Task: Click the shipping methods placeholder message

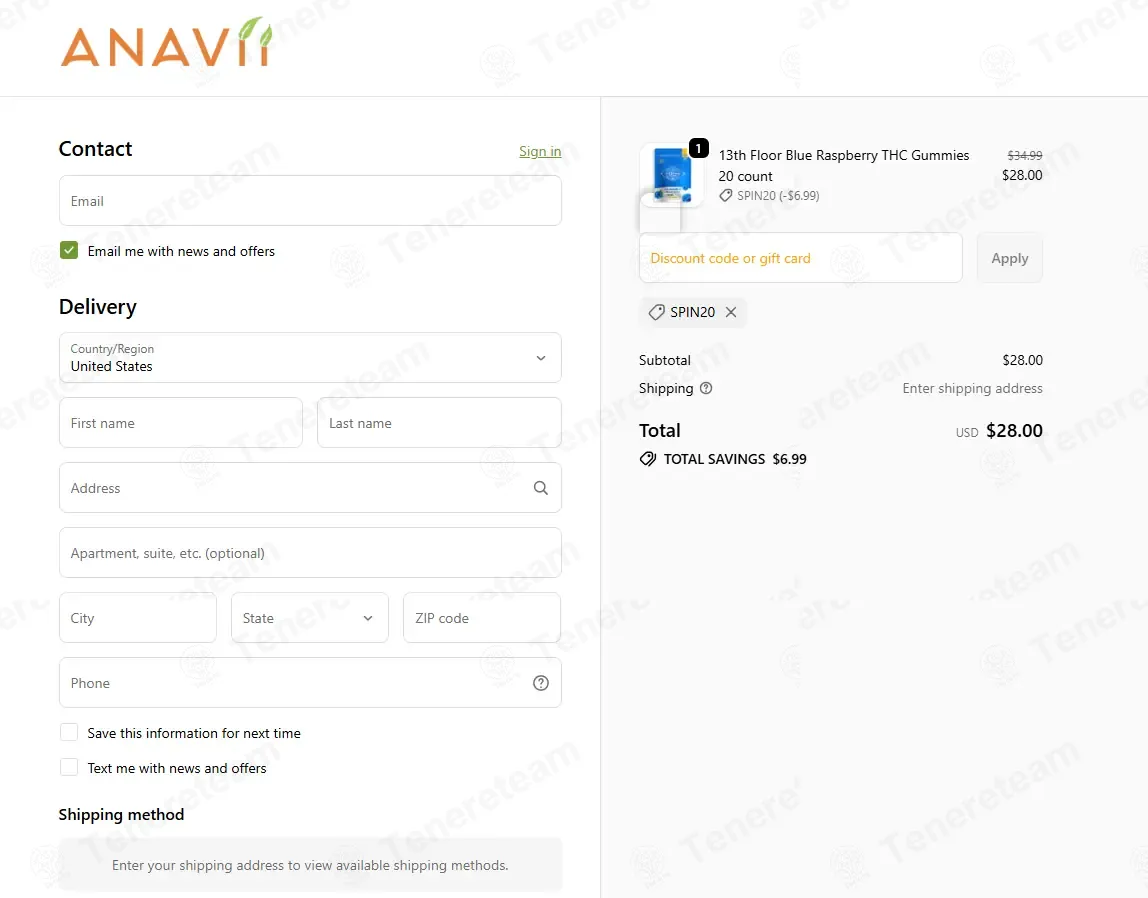Action: point(310,865)
